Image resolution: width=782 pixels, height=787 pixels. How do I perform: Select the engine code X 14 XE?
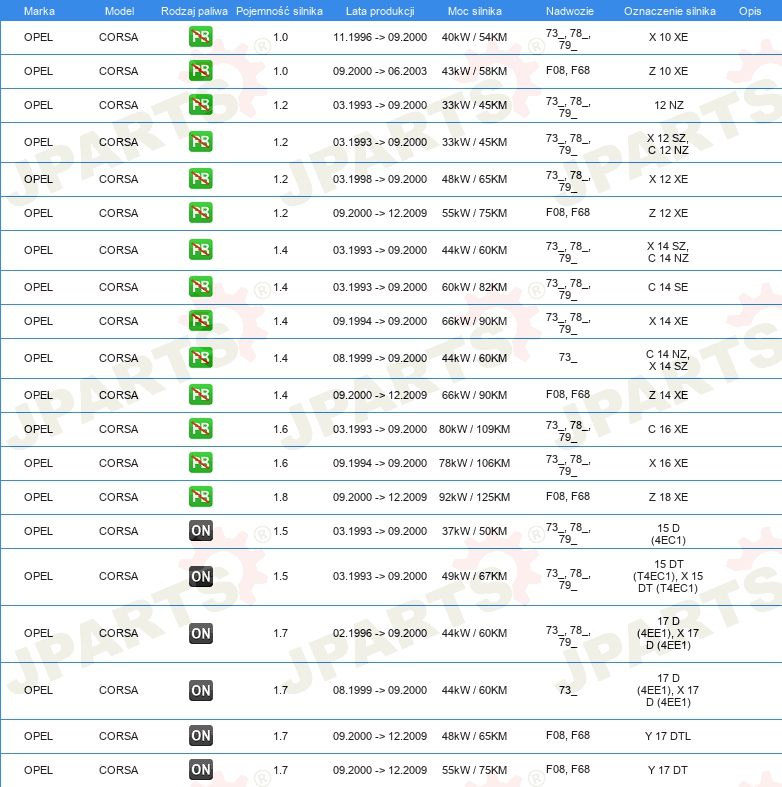(x=668, y=321)
